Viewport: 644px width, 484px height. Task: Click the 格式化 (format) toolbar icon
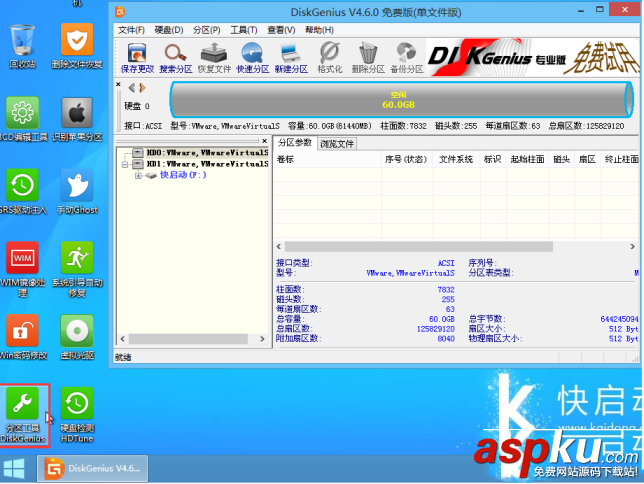(x=330, y=58)
